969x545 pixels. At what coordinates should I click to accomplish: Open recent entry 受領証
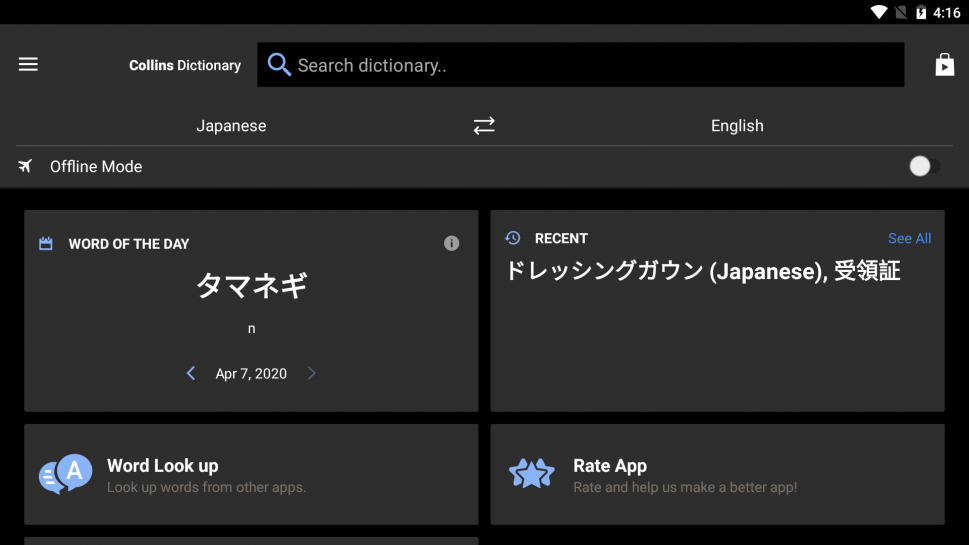pyautogui.click(x=867, y=271)
